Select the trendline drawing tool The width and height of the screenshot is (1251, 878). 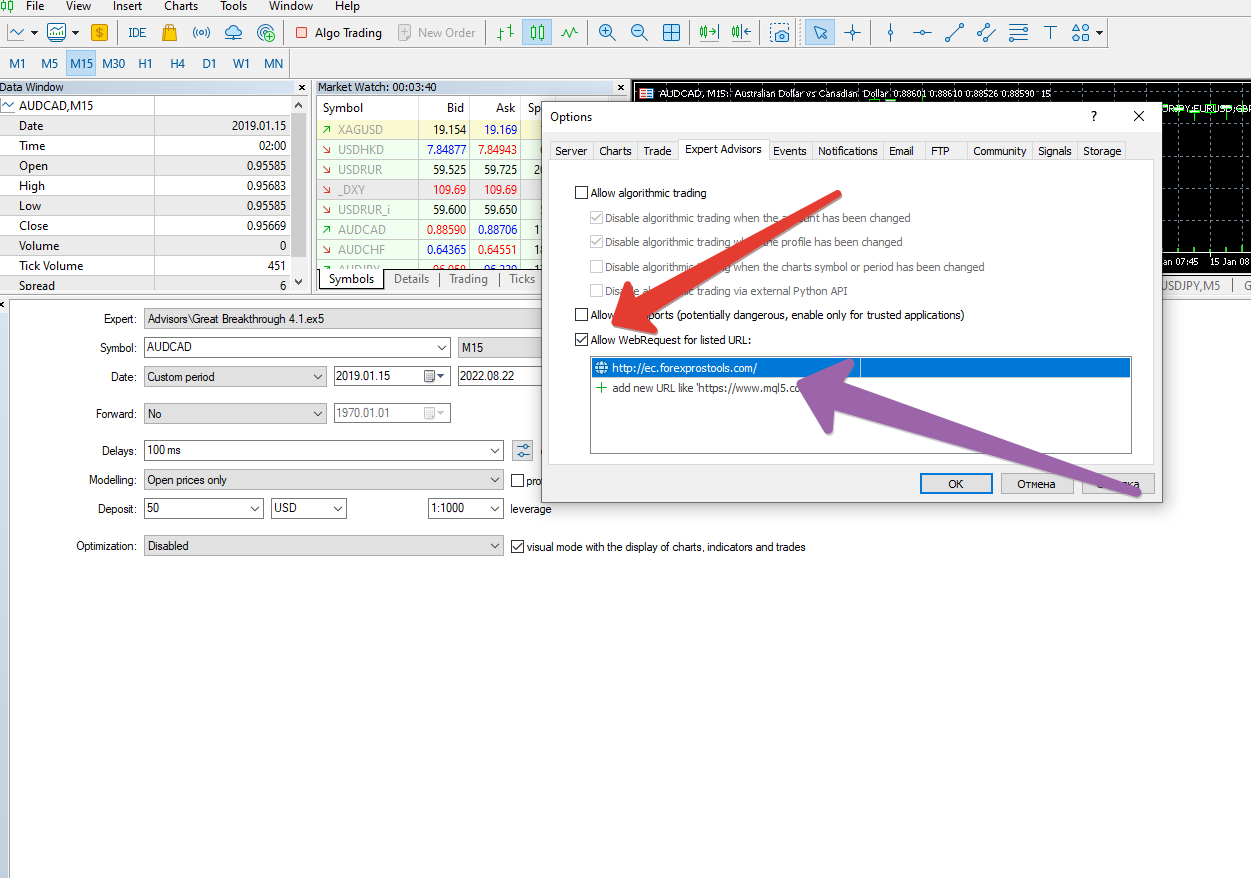[954, 32]
